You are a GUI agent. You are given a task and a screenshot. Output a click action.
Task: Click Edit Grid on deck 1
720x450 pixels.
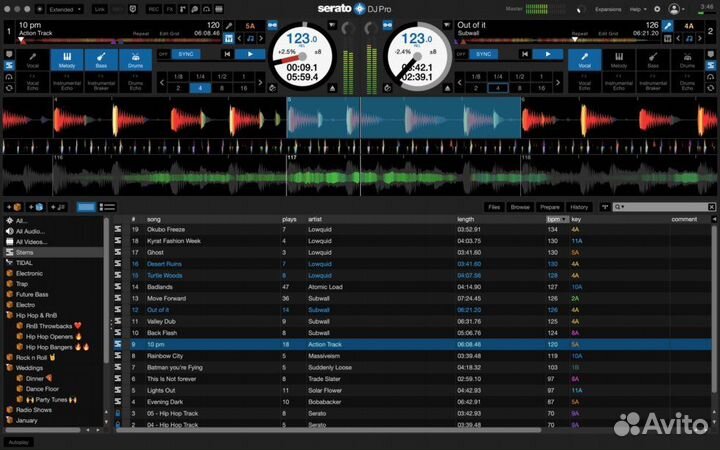point(169,34)
